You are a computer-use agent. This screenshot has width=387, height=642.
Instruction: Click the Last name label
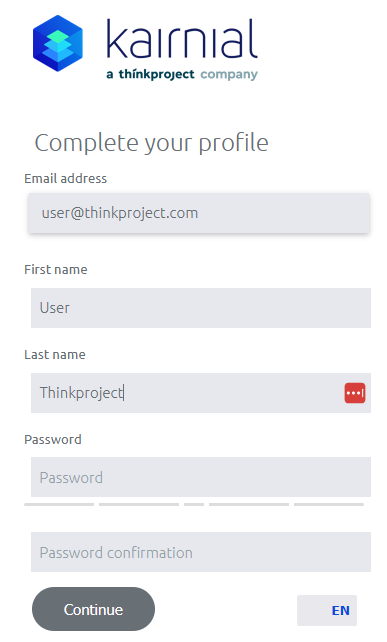tap(55, 355)
